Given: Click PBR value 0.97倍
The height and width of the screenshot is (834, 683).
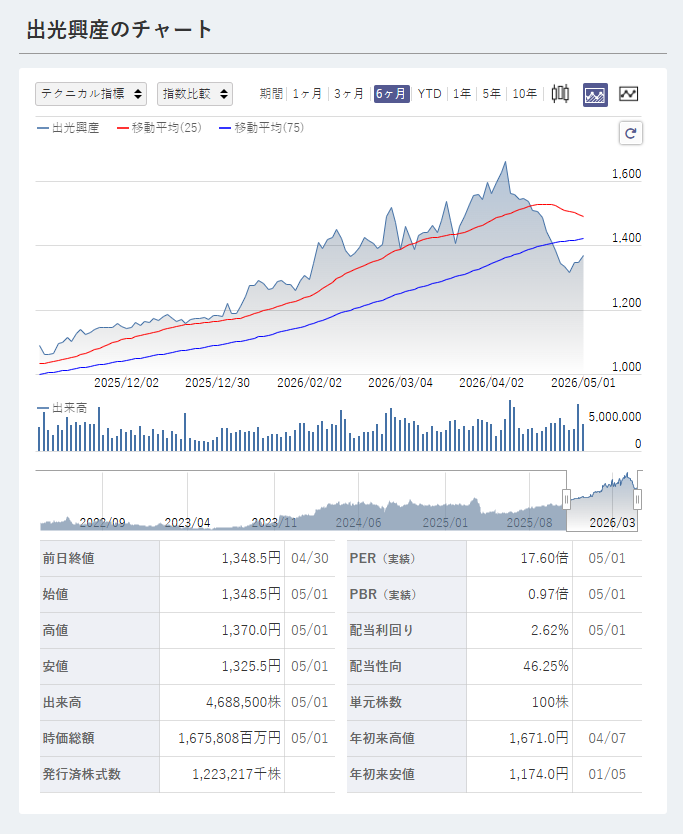Looking at the screenshot, I should [548, 595].
